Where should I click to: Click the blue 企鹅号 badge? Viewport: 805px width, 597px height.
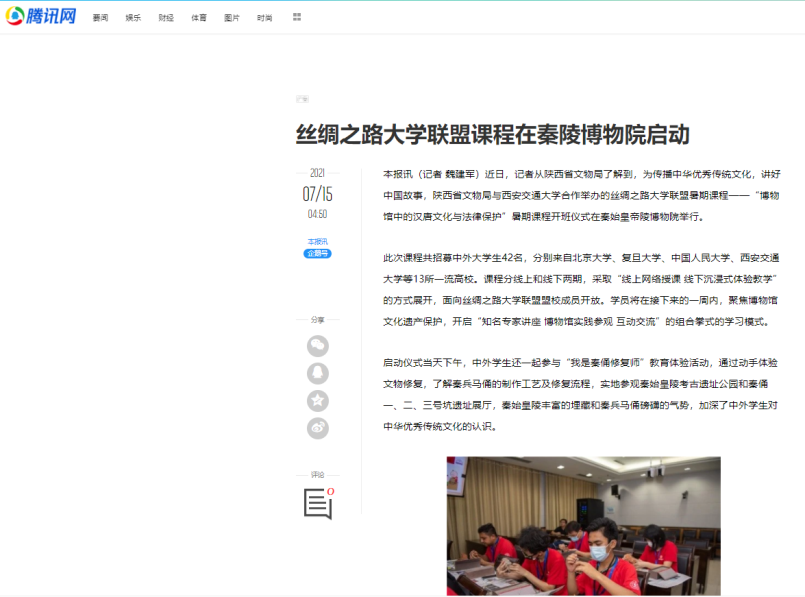(x=317, y=253)
